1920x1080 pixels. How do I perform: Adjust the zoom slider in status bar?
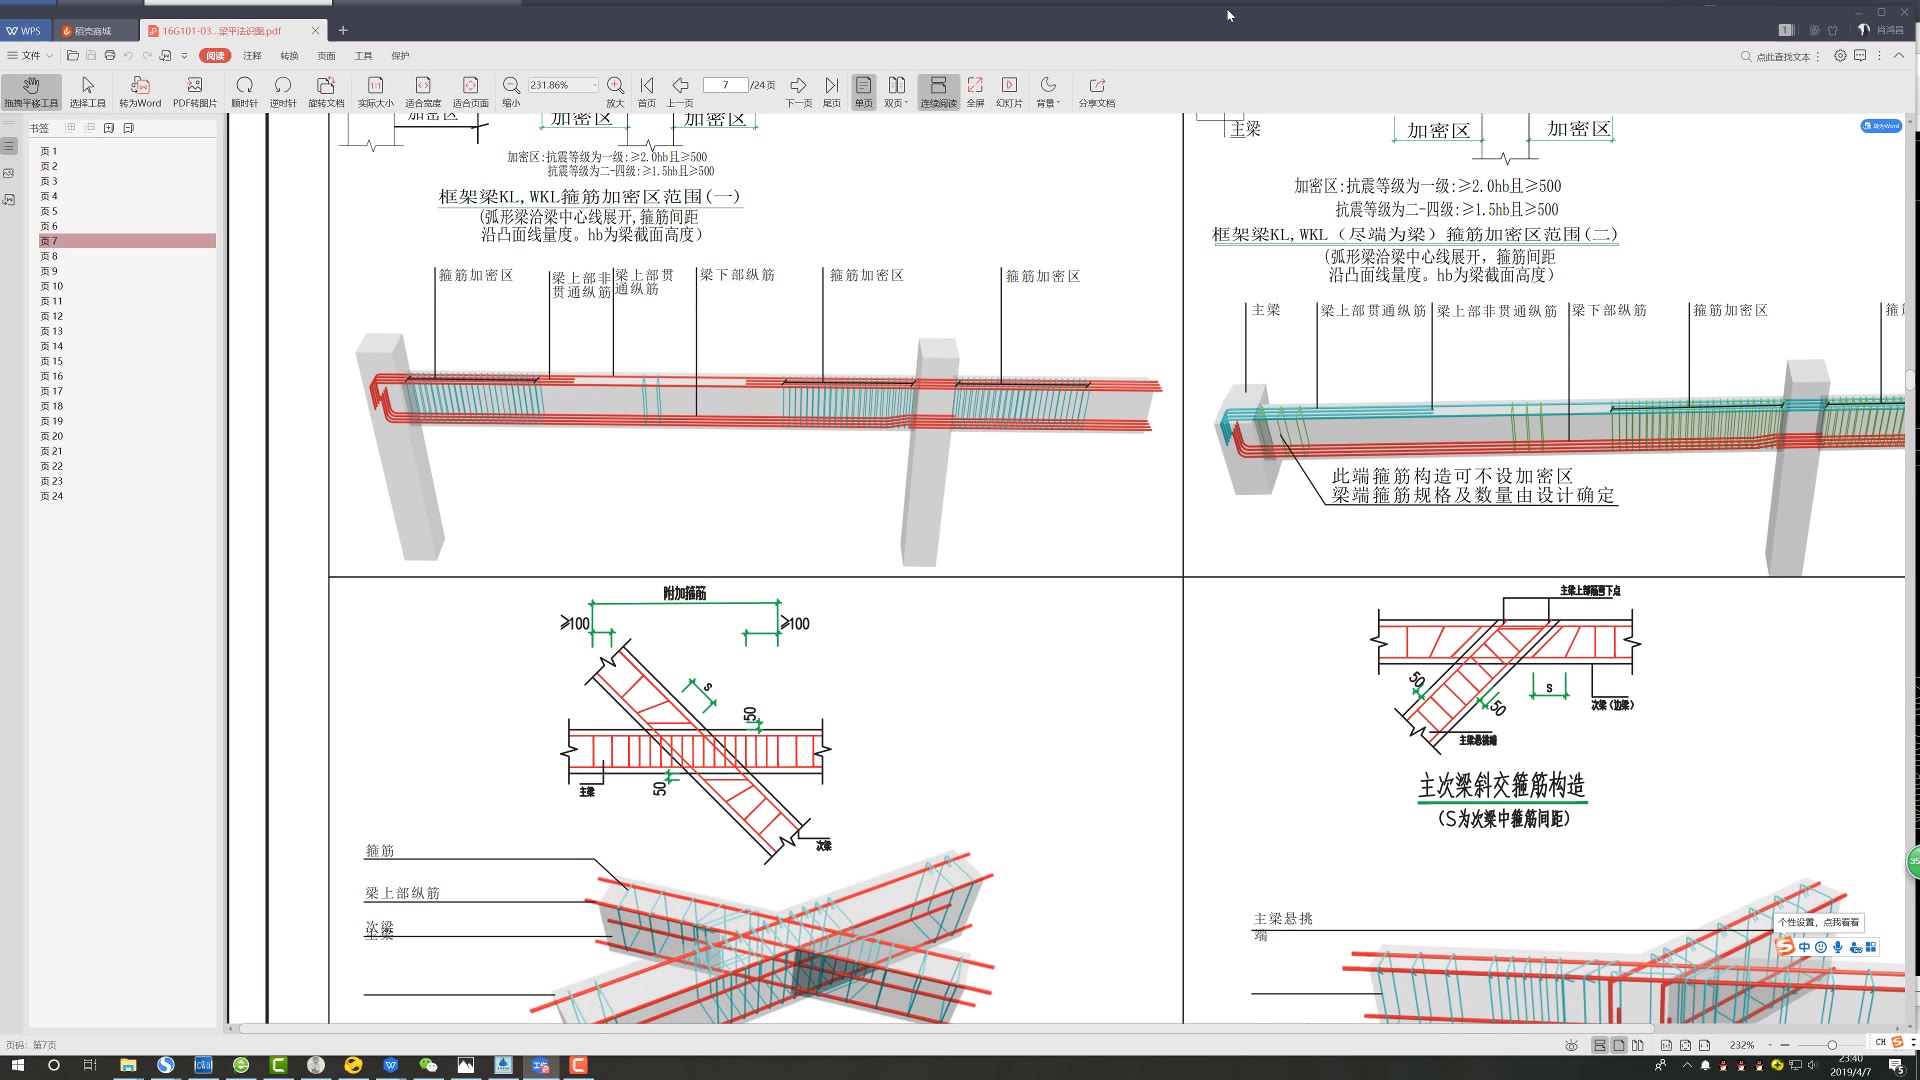(1831, 1045)
